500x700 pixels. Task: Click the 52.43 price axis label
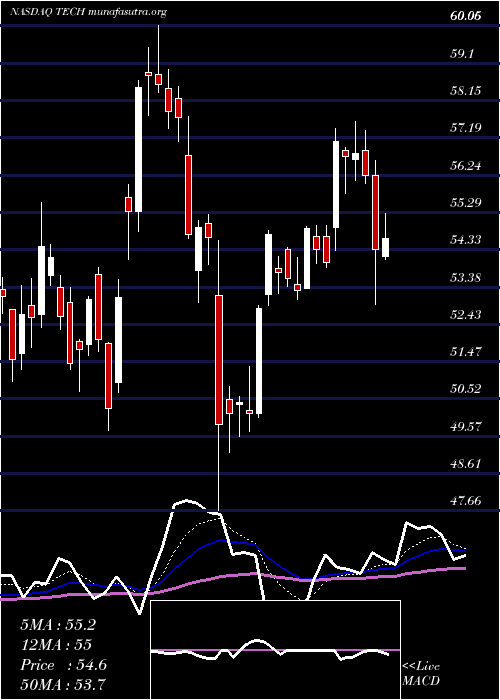point(466,315)
